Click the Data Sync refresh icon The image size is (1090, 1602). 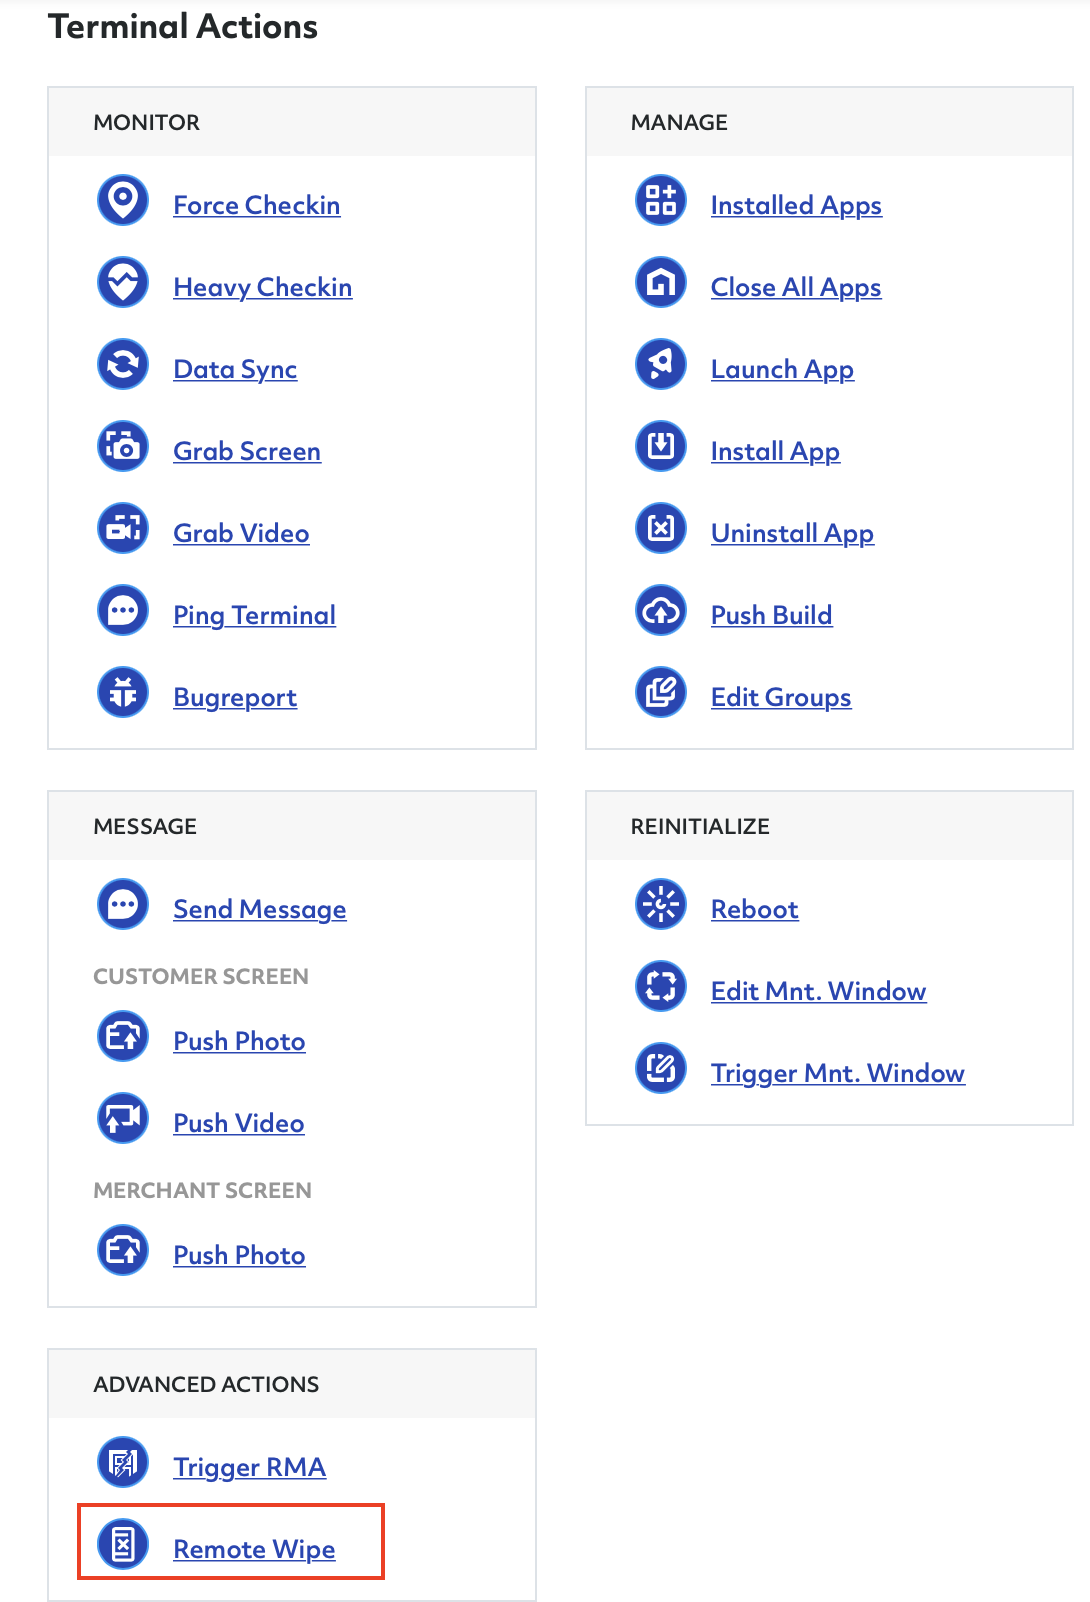coord(123,364)
